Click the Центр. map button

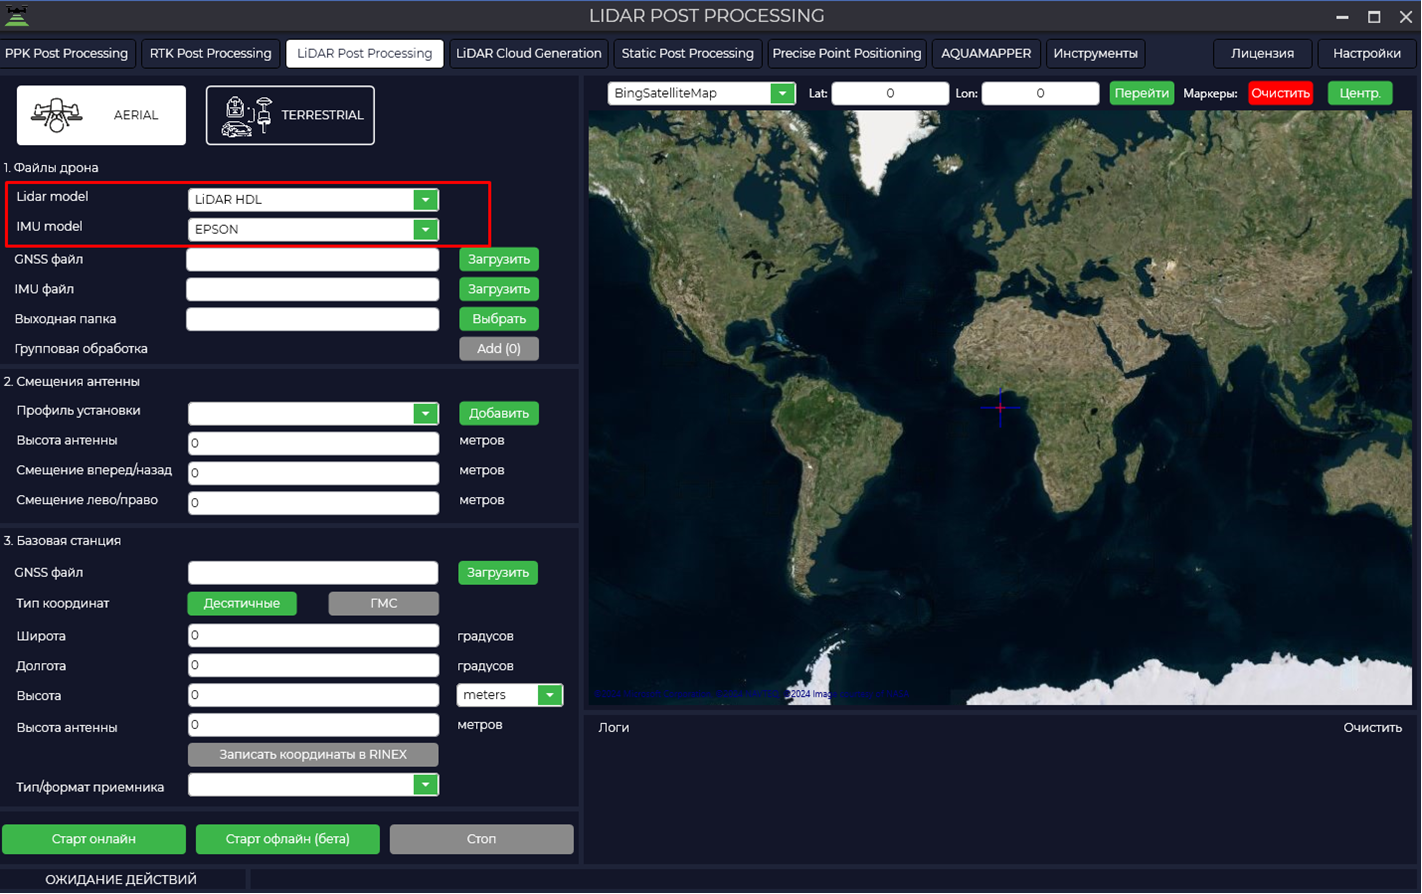pyautogui.click(x=1360, y=93)
